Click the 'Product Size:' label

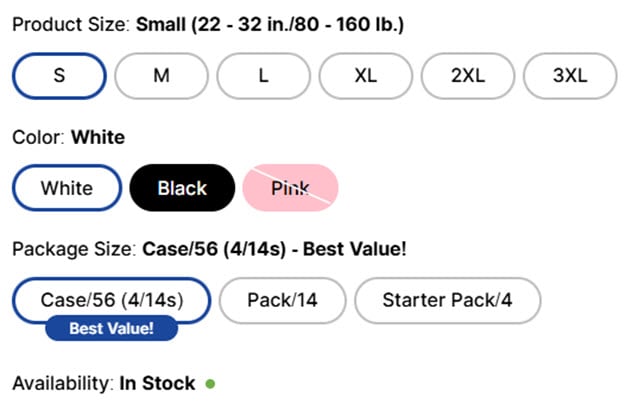pos(70,25)
